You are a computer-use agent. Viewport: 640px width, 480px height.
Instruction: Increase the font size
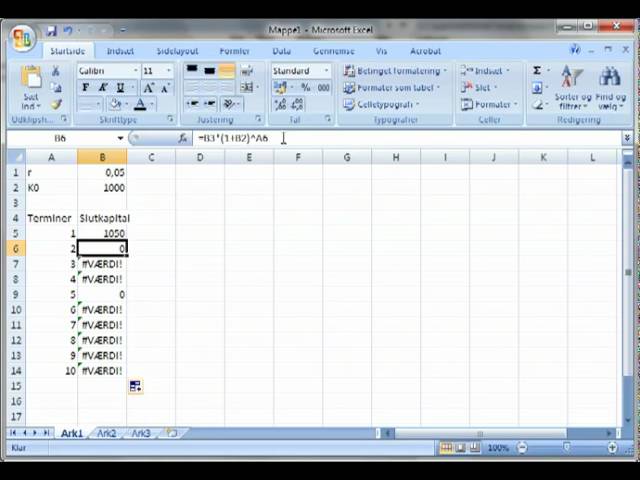(148, 87)
